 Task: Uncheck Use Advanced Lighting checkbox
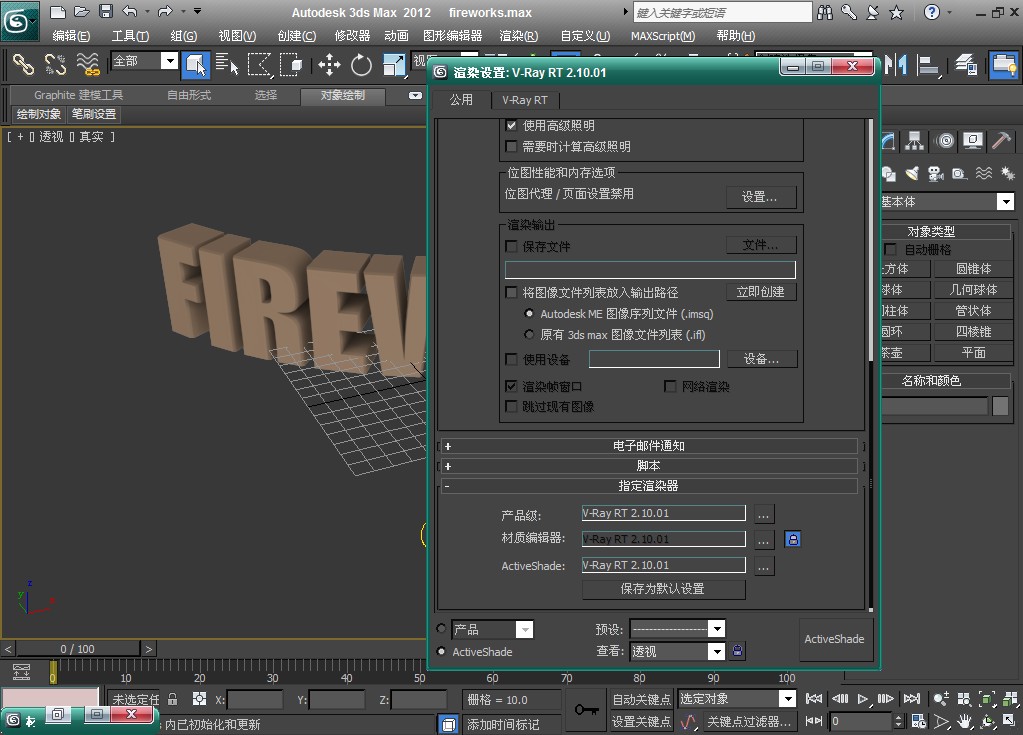[512, 125]
